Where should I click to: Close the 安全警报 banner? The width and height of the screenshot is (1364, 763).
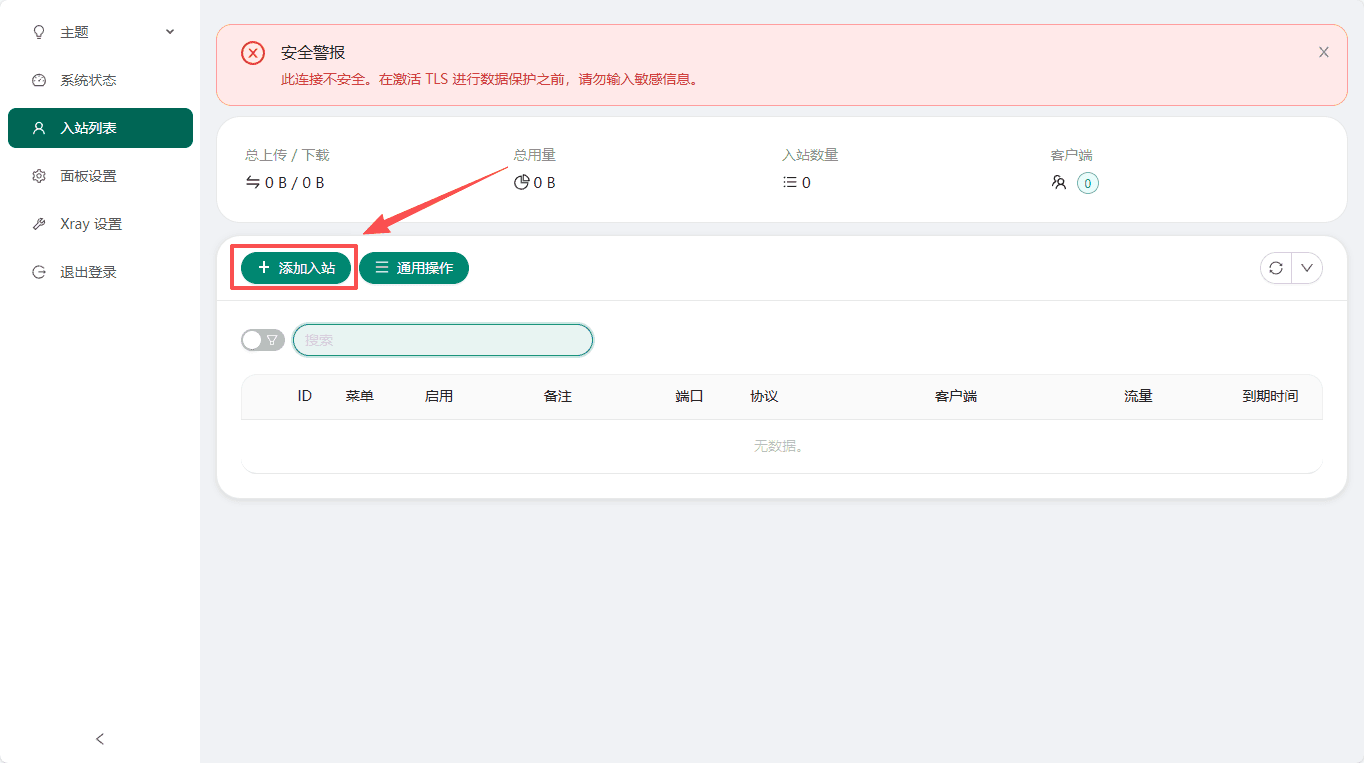click(1323, 52)
